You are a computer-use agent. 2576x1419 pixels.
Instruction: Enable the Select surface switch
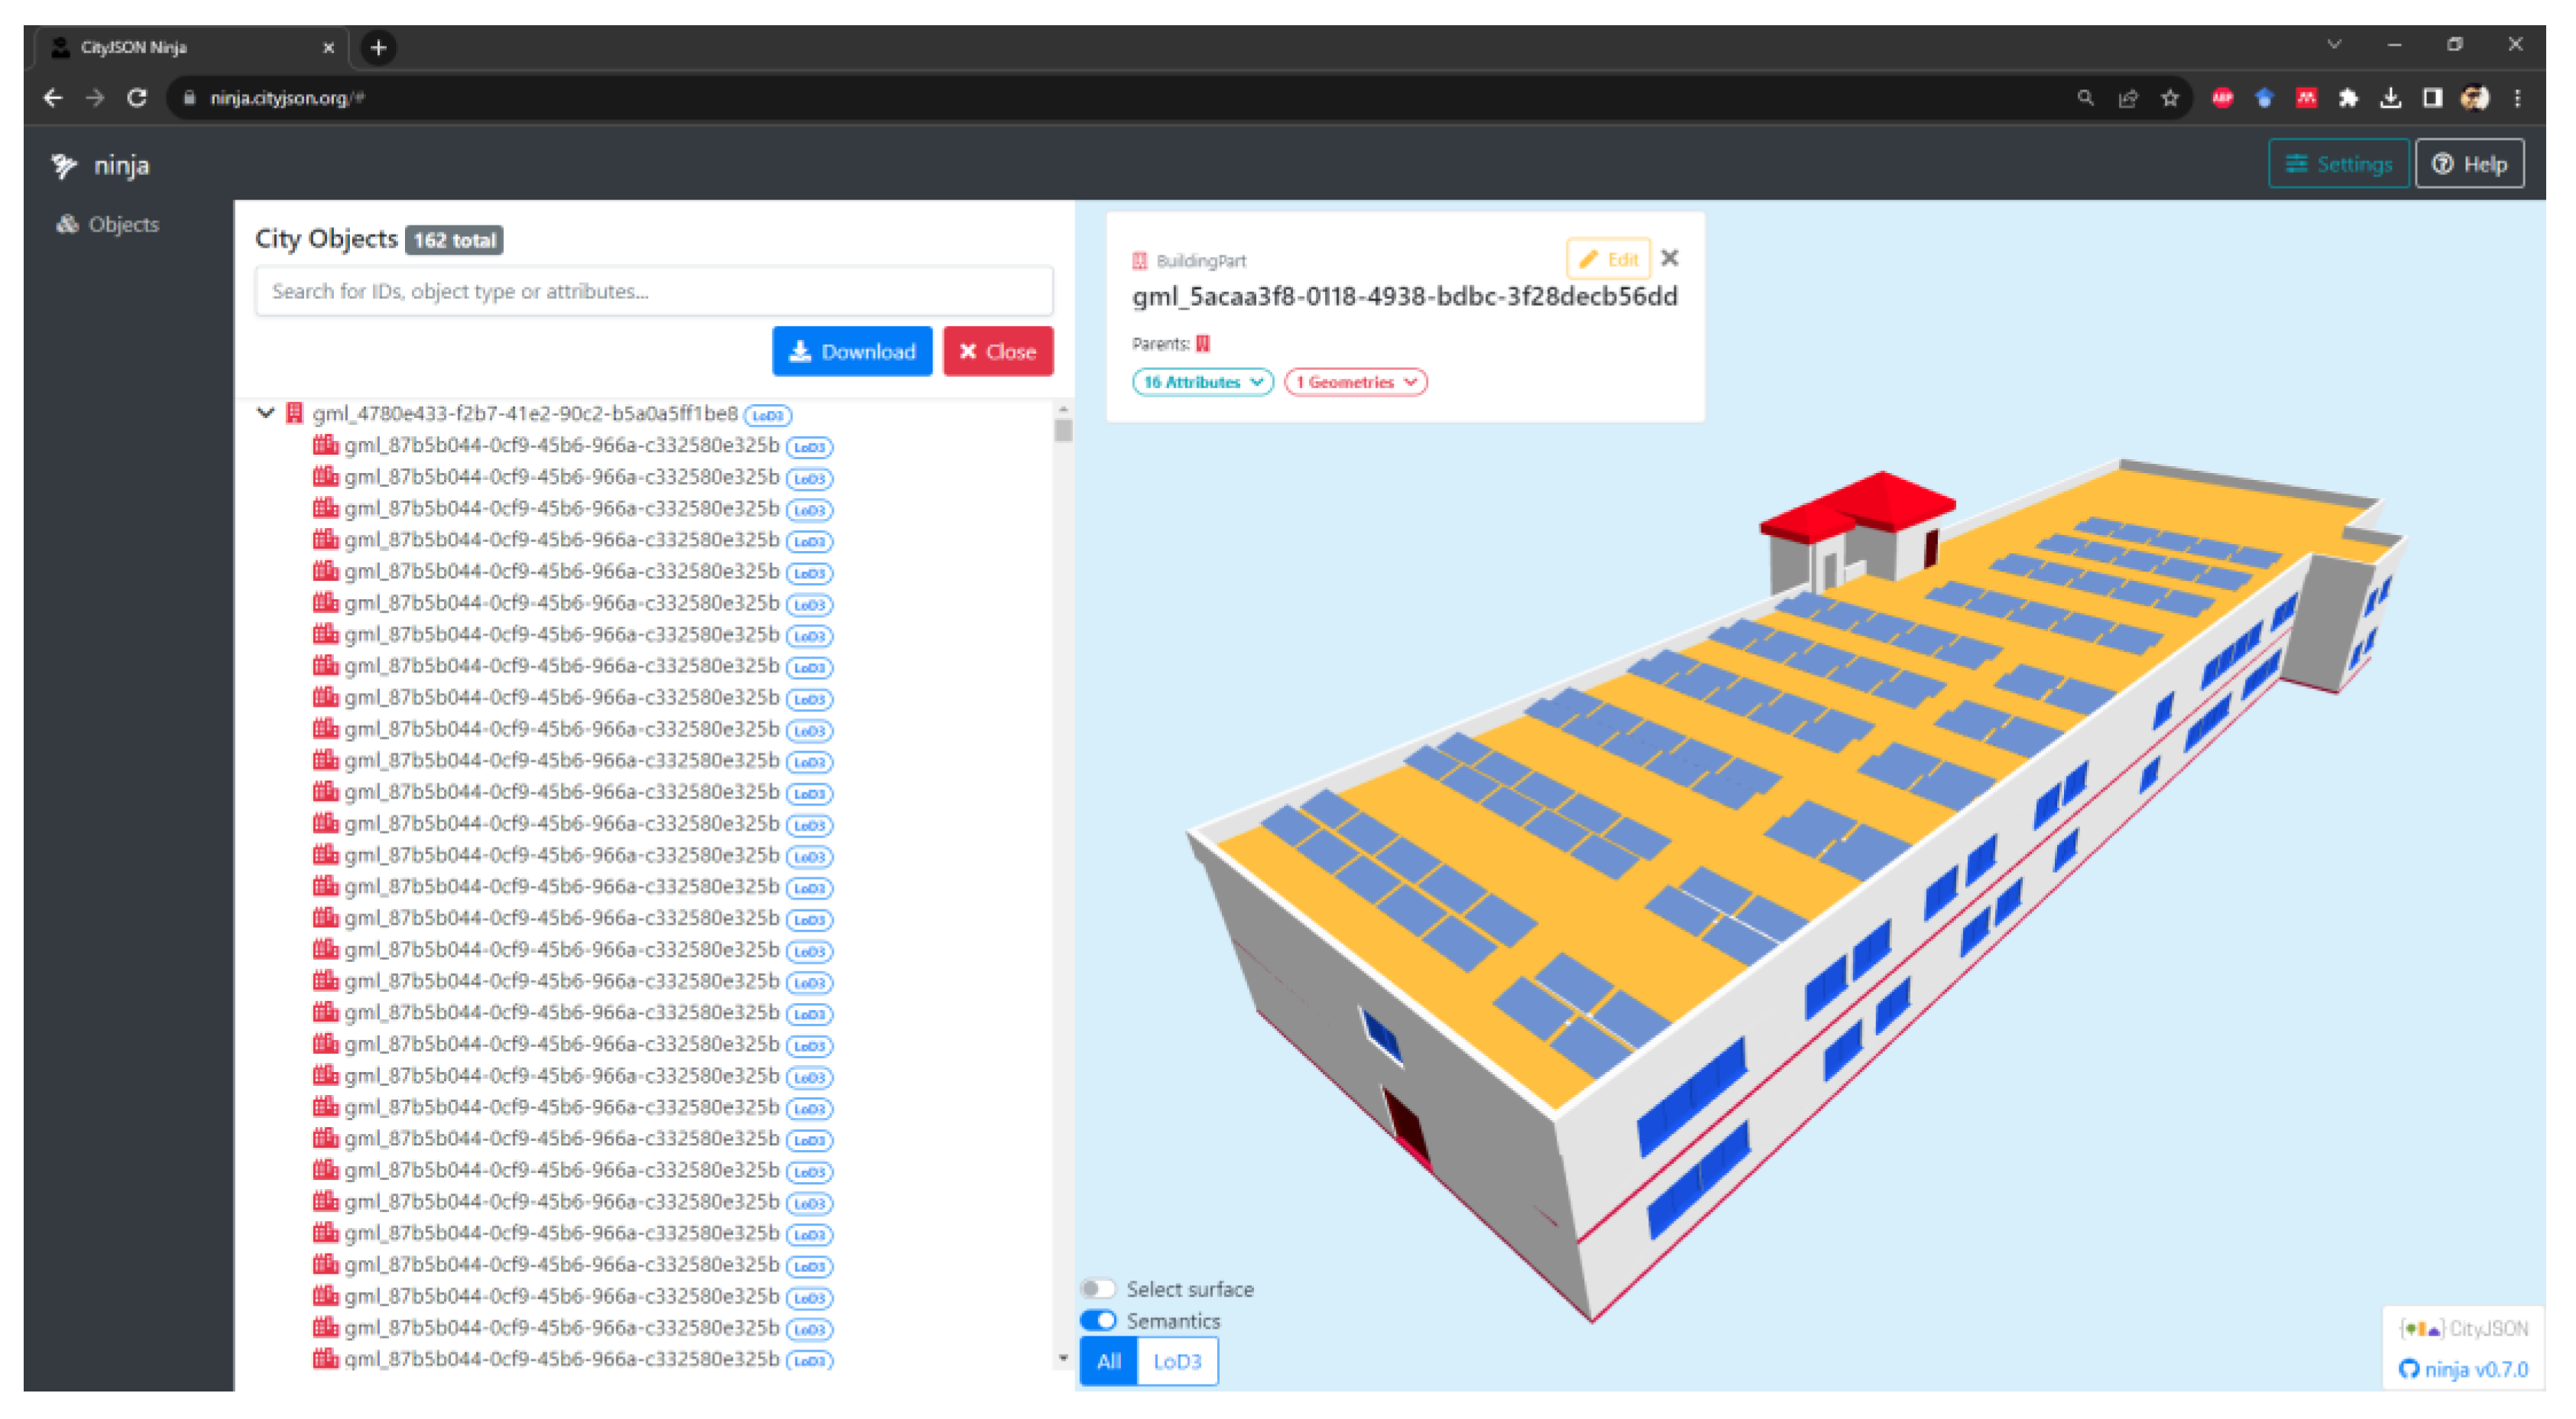(x=1098, y=1289)
